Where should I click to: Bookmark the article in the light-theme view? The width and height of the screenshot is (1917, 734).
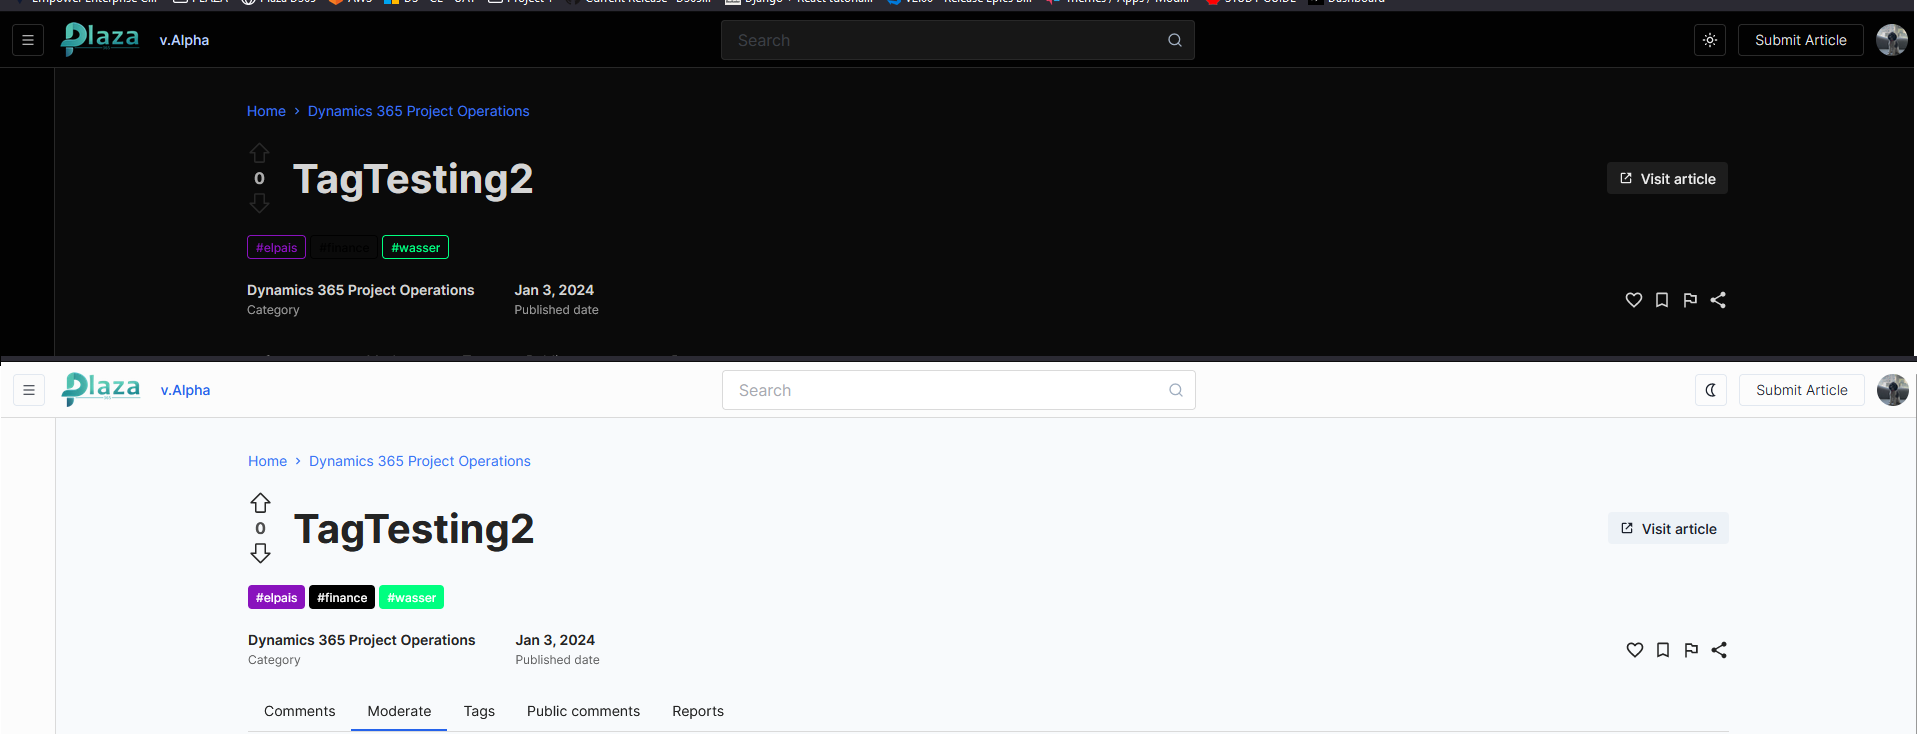(1662, 650)
